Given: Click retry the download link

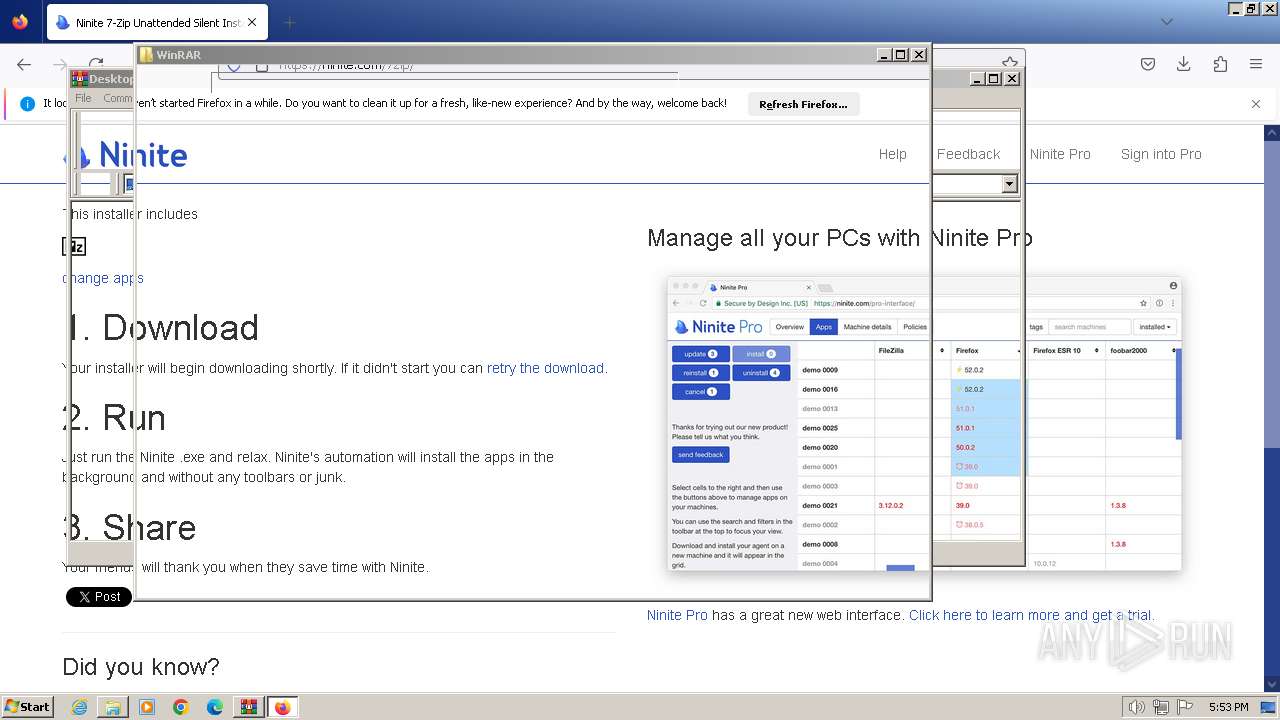Looking at the screenshot, I should (x=545, y=368).
